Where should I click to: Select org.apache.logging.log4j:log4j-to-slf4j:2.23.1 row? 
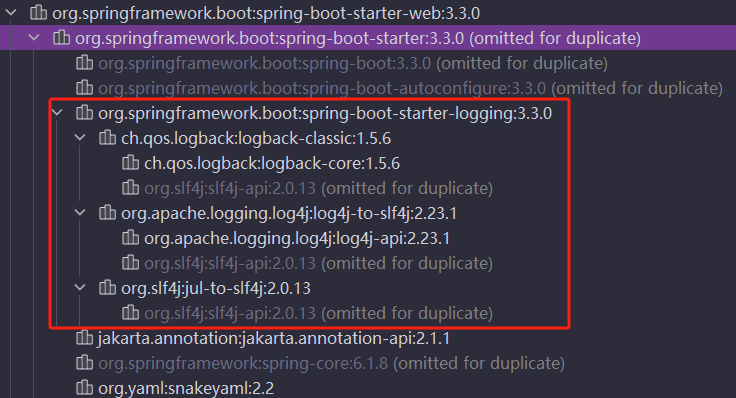[289, 213]
